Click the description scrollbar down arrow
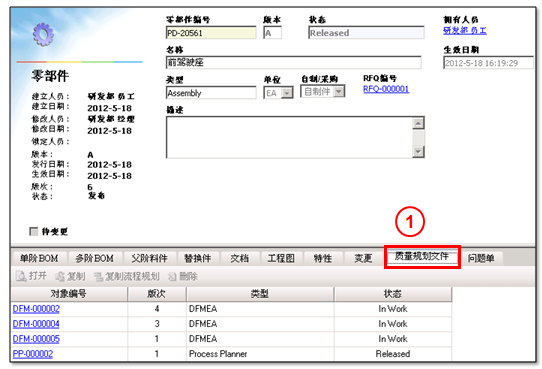This screenshot has width=542, height=369. pyautogui.click(x=418, y=151)
